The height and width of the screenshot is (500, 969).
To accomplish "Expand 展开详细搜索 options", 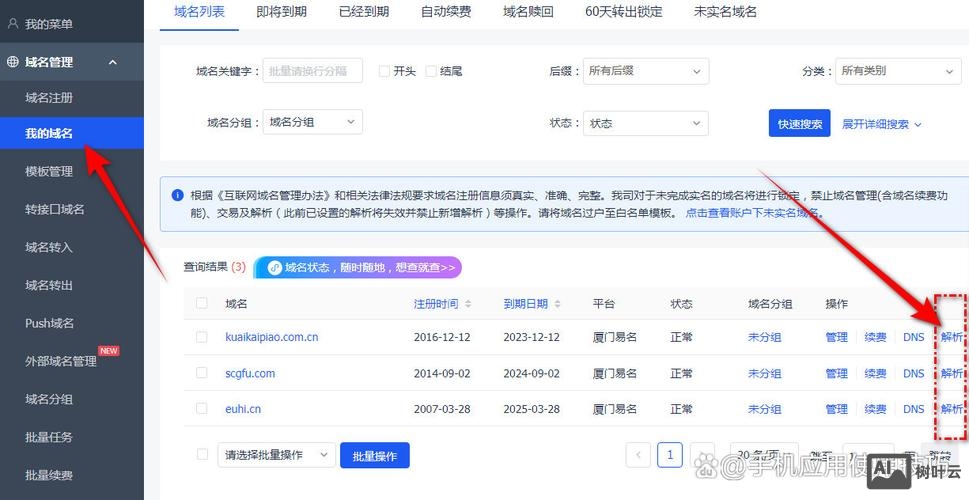I will coord(881,124).
